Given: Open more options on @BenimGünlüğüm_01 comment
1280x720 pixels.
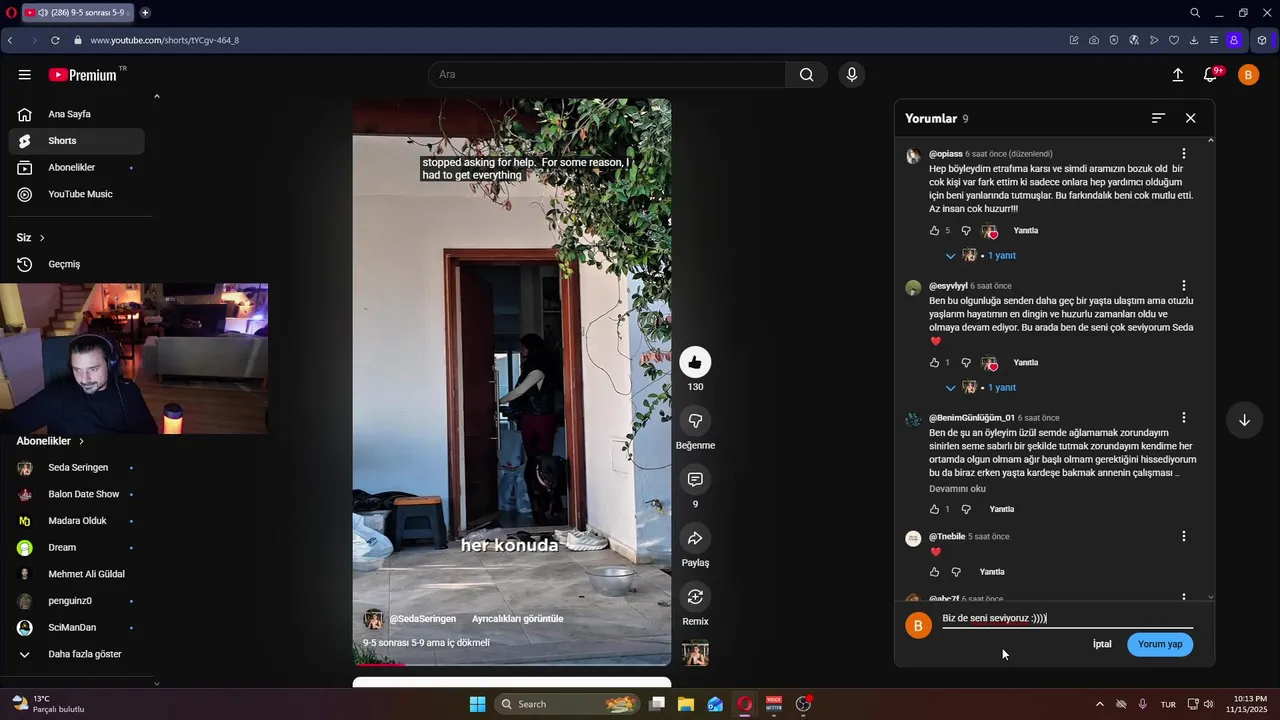Looking at the screenshot, I should click(1184, 418).
